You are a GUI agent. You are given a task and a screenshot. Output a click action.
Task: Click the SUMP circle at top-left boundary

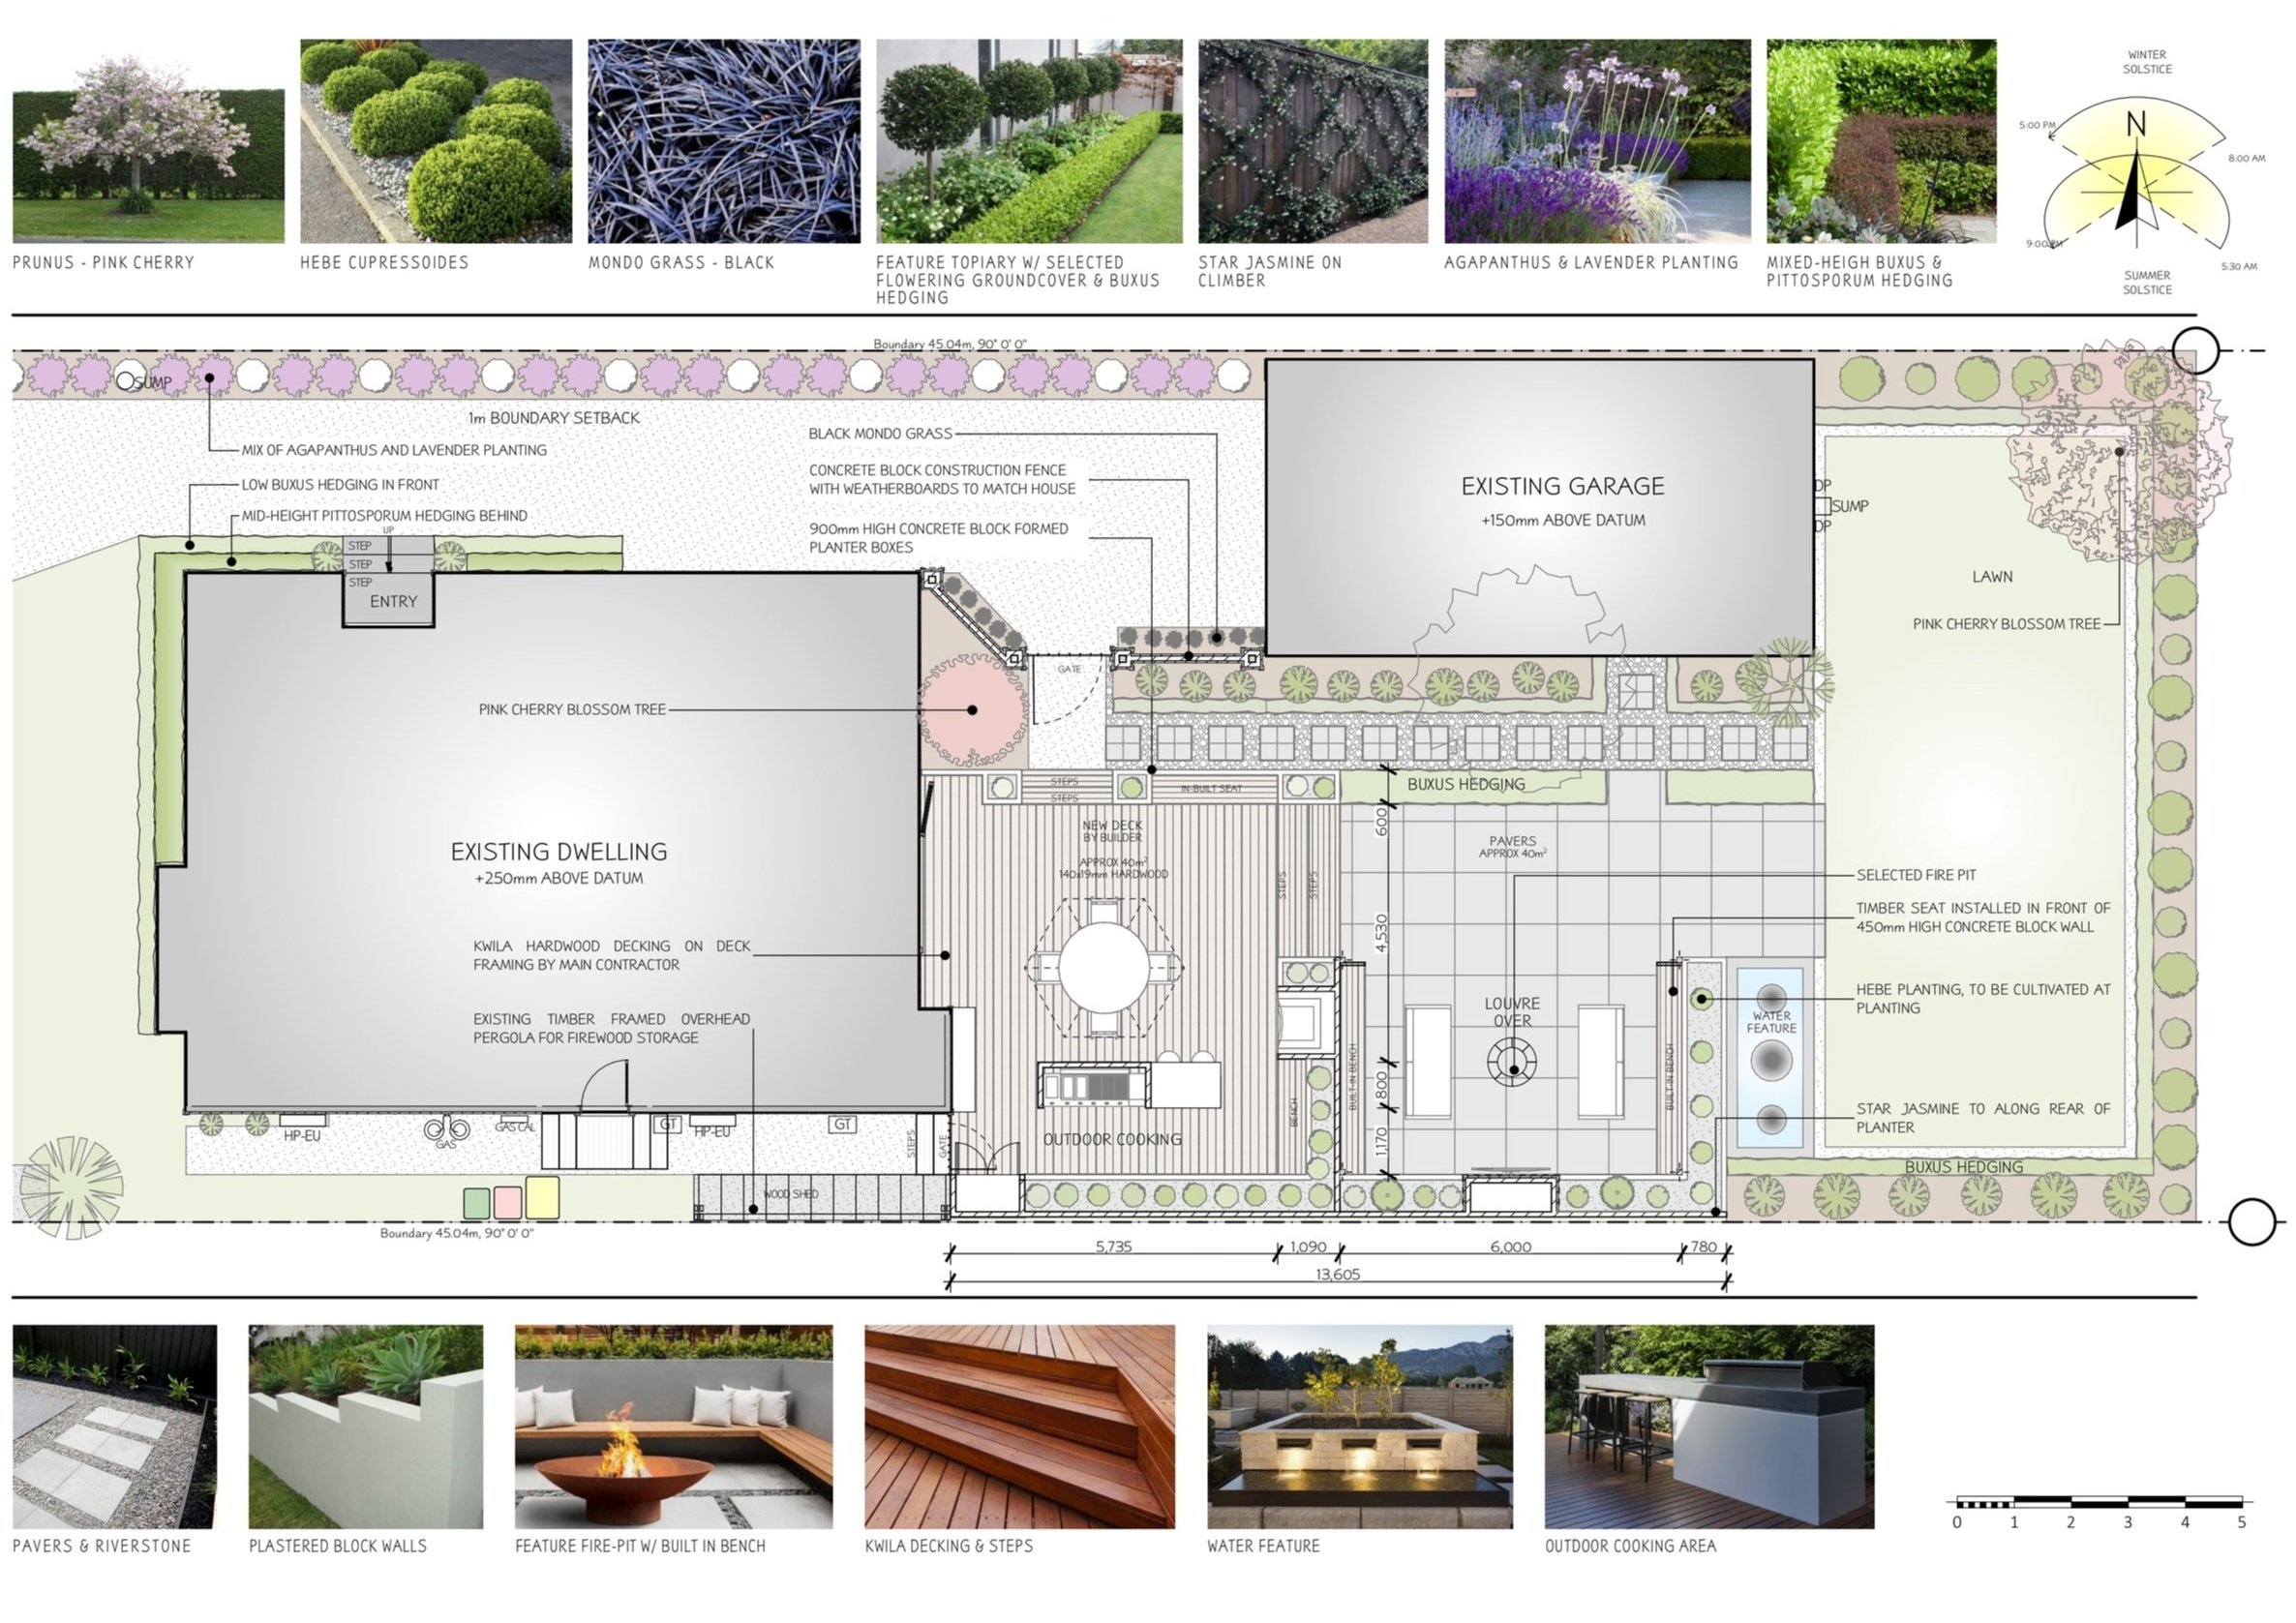click(x=126, y=381)
